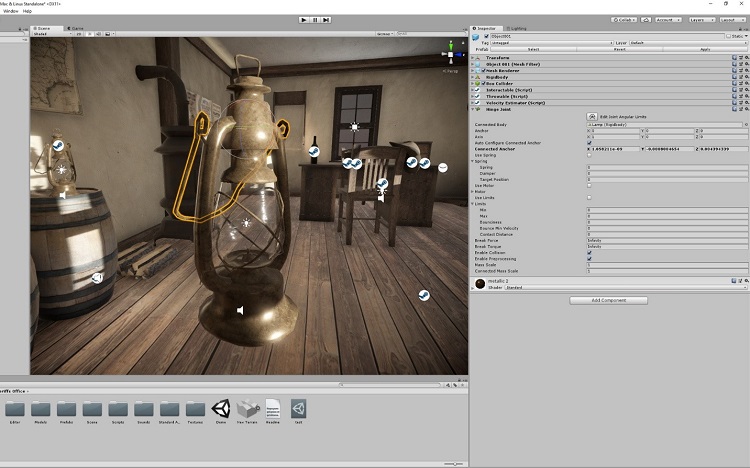Select the New Terrain asset icon
This screenshot has height=468, width=750.
click(247, 409)
